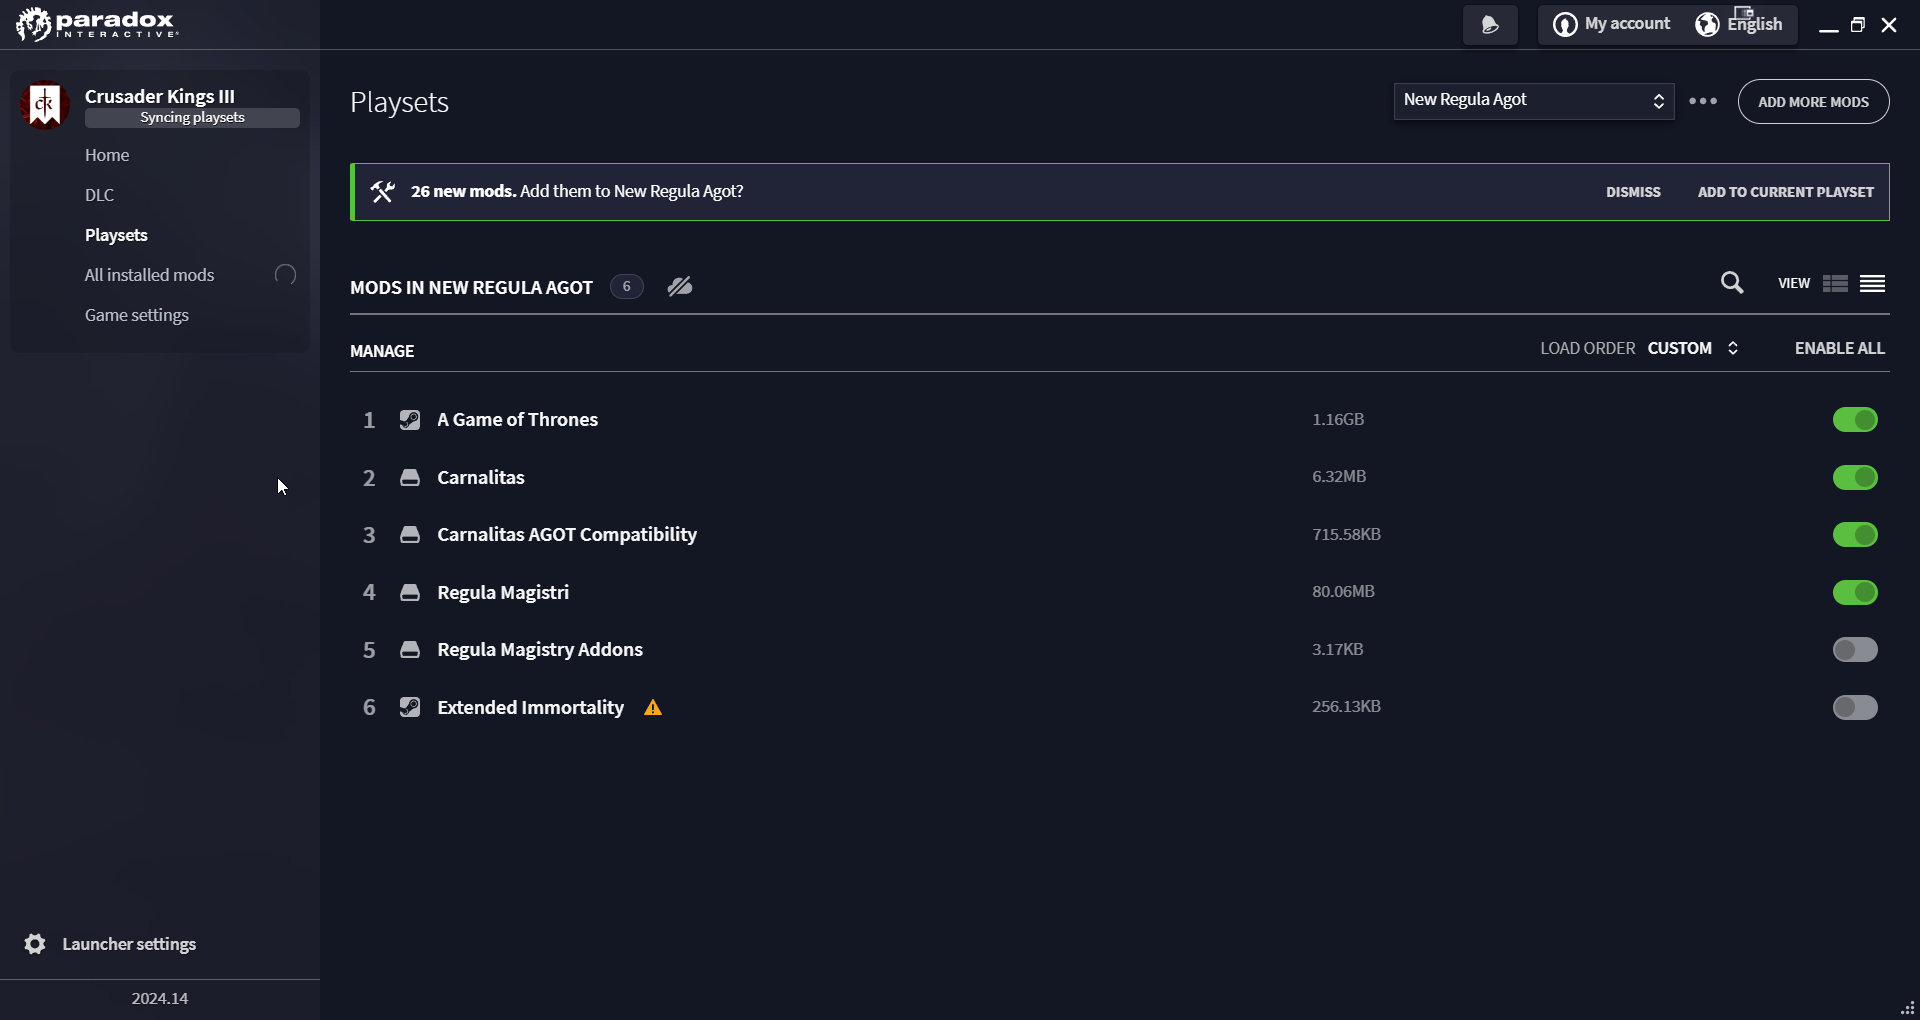Click the MANAGE label

382,351
